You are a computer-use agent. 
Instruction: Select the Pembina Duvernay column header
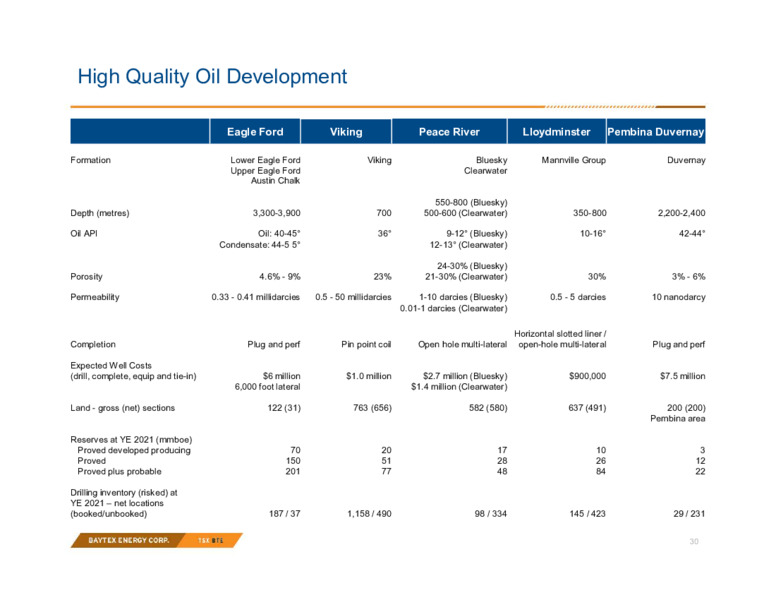656,132
